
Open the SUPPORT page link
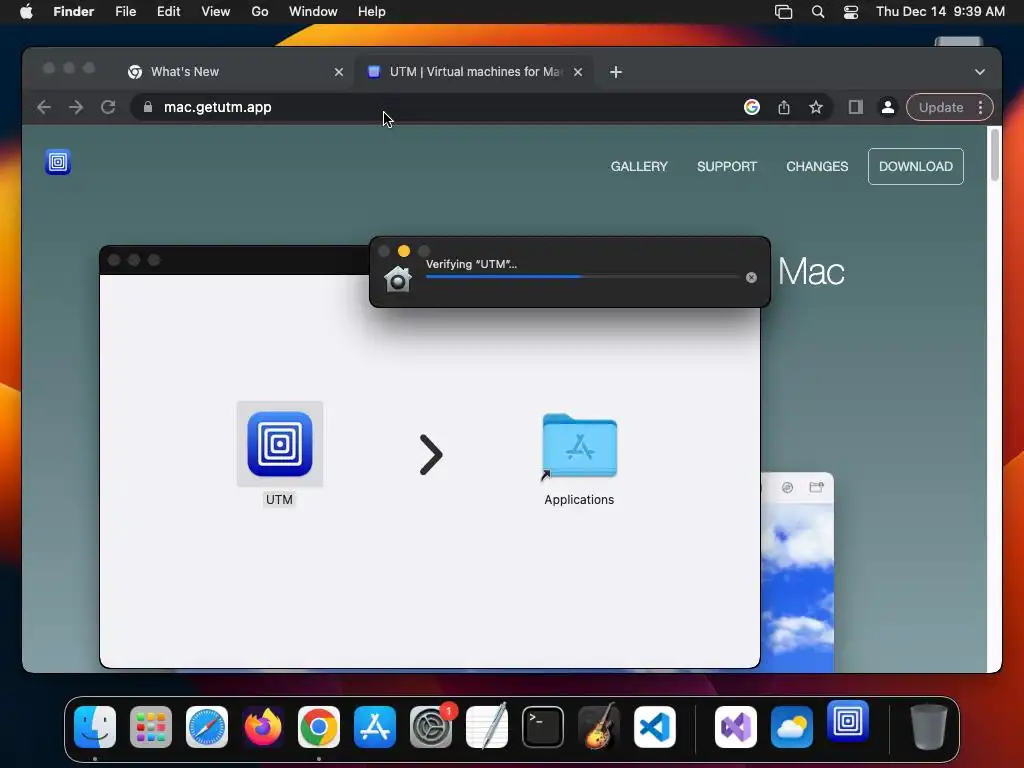727,167
